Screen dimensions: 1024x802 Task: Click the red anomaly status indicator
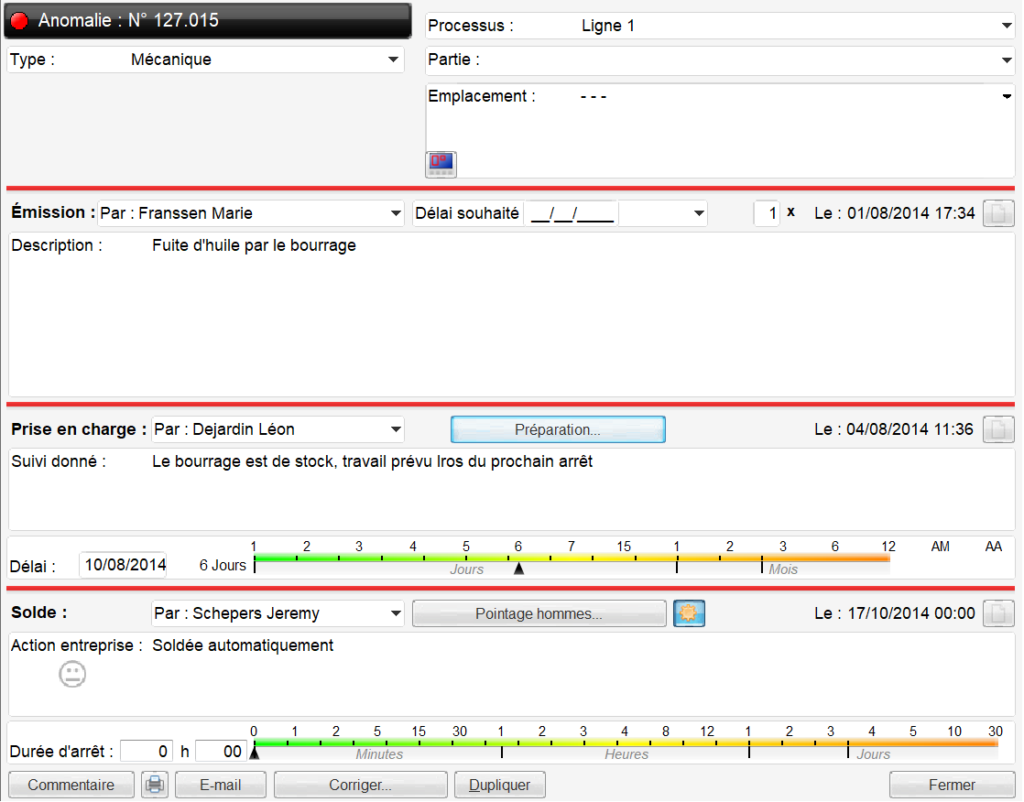[x=20, y=21]
